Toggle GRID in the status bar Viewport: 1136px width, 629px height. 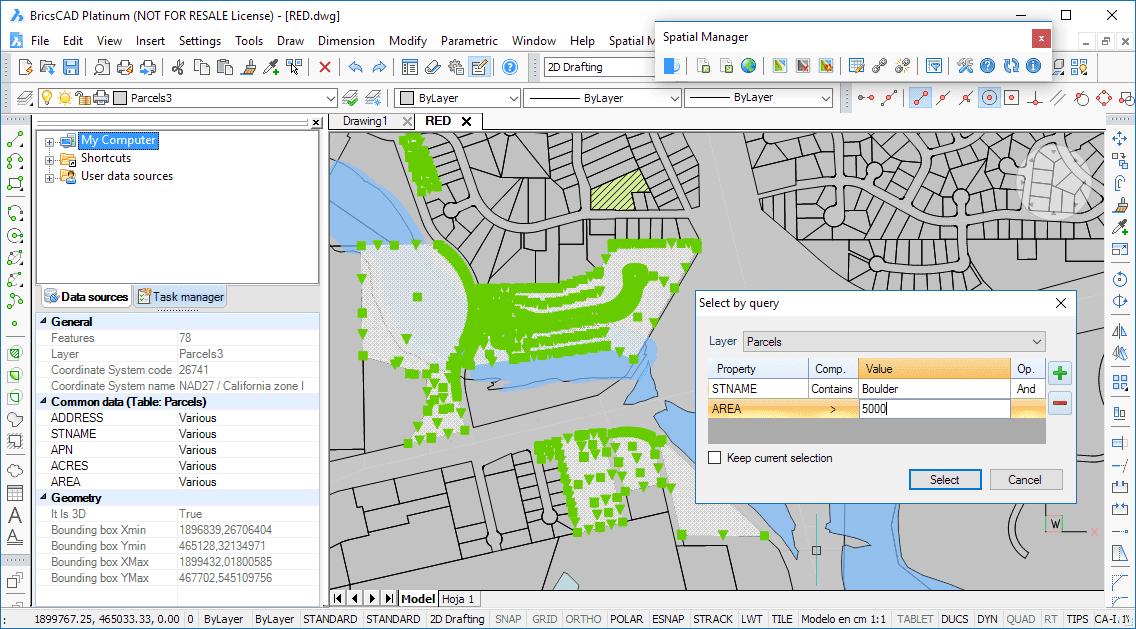pos(544,619)
